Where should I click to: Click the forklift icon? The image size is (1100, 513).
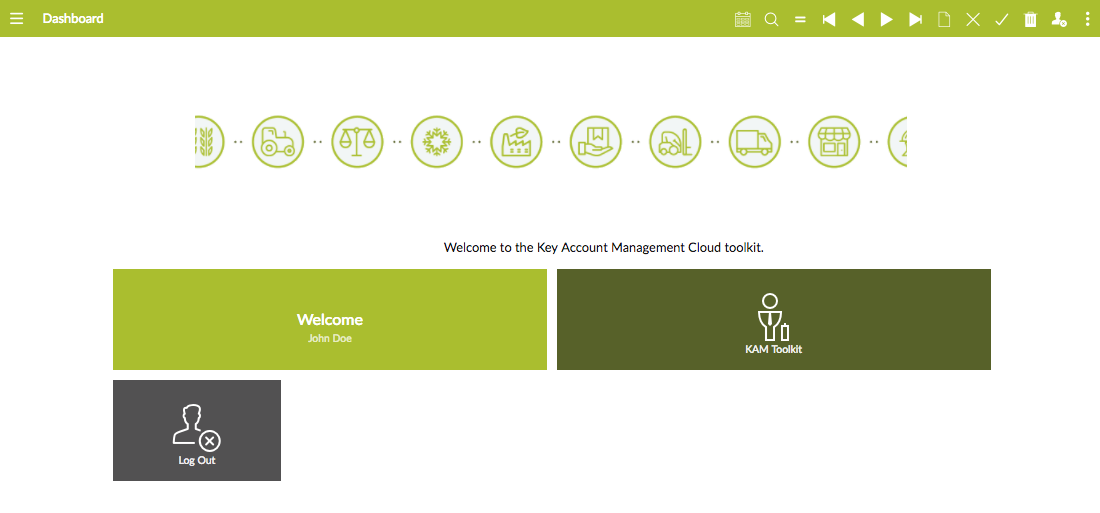[x=675, y=142]
